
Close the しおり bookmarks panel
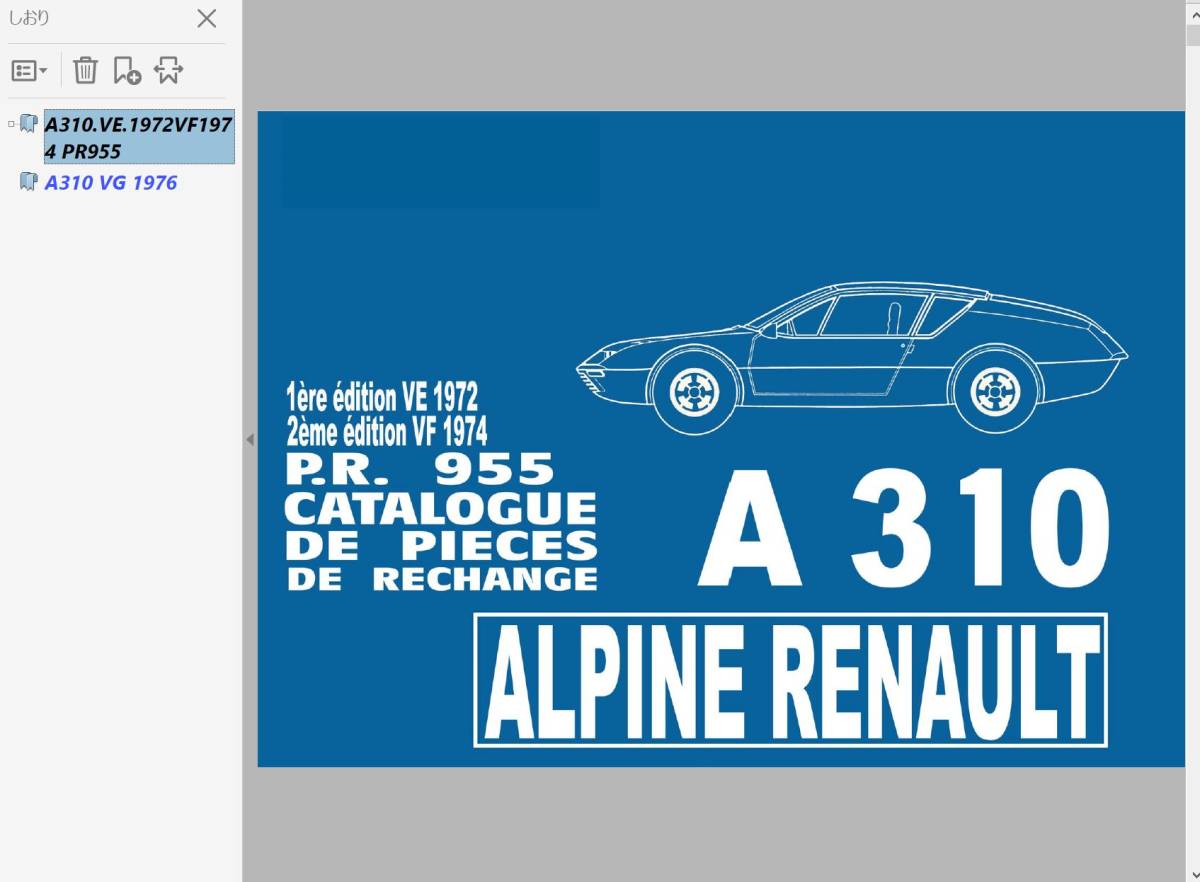coord(206,18)
